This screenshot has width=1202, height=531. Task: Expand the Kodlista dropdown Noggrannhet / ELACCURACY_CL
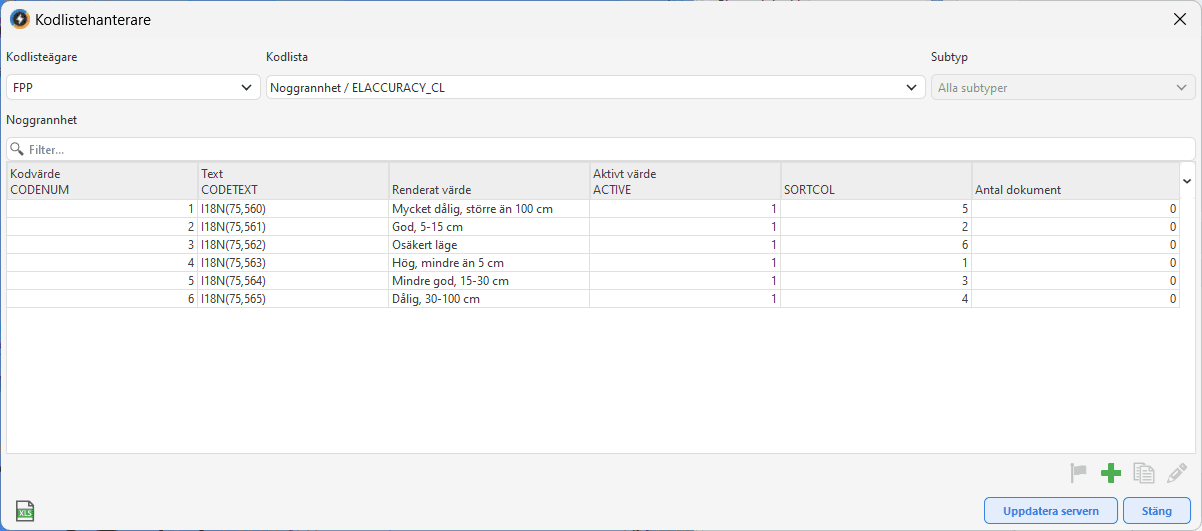tap(595, 88)
